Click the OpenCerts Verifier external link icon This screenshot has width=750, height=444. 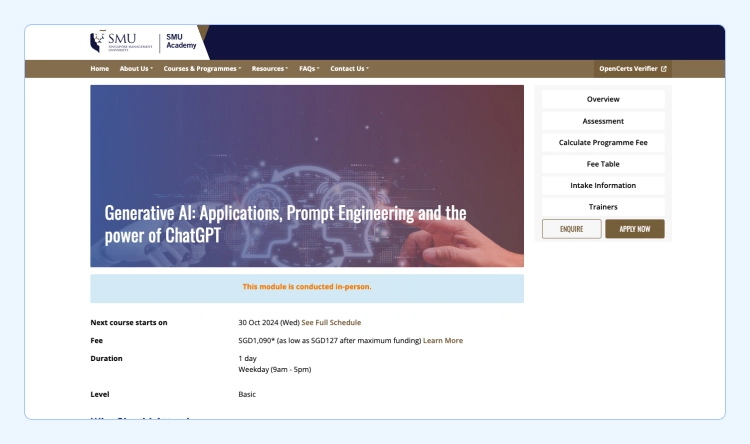tap(663, 69)
